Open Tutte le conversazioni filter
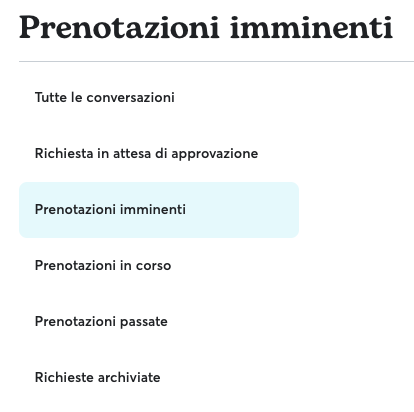 [x=159, y=98]
